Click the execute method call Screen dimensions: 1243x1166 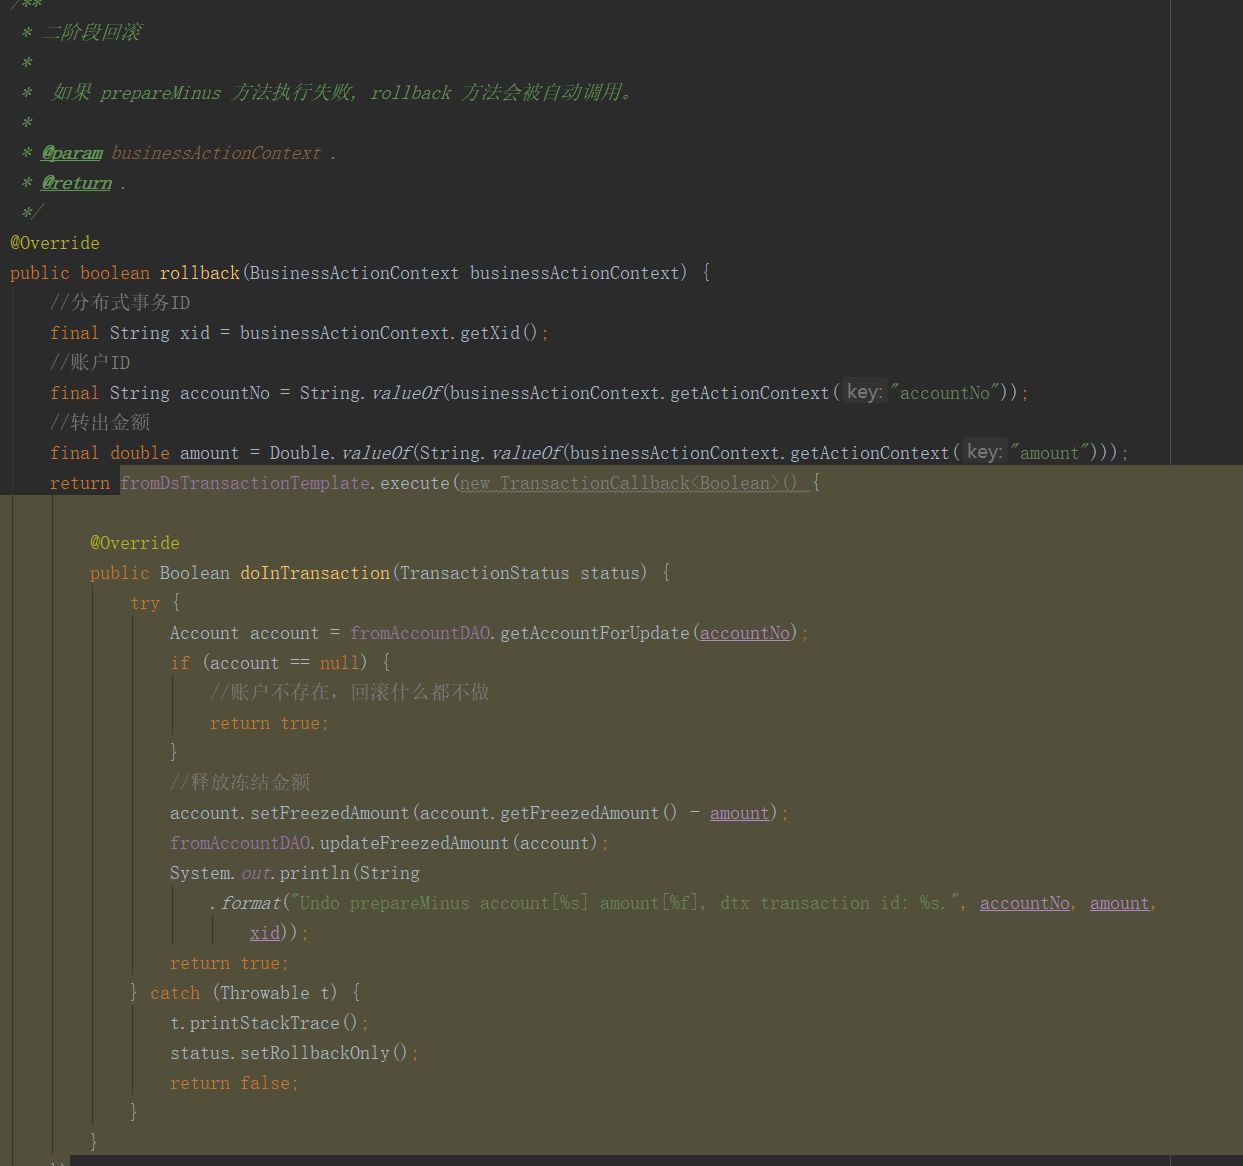415,483
